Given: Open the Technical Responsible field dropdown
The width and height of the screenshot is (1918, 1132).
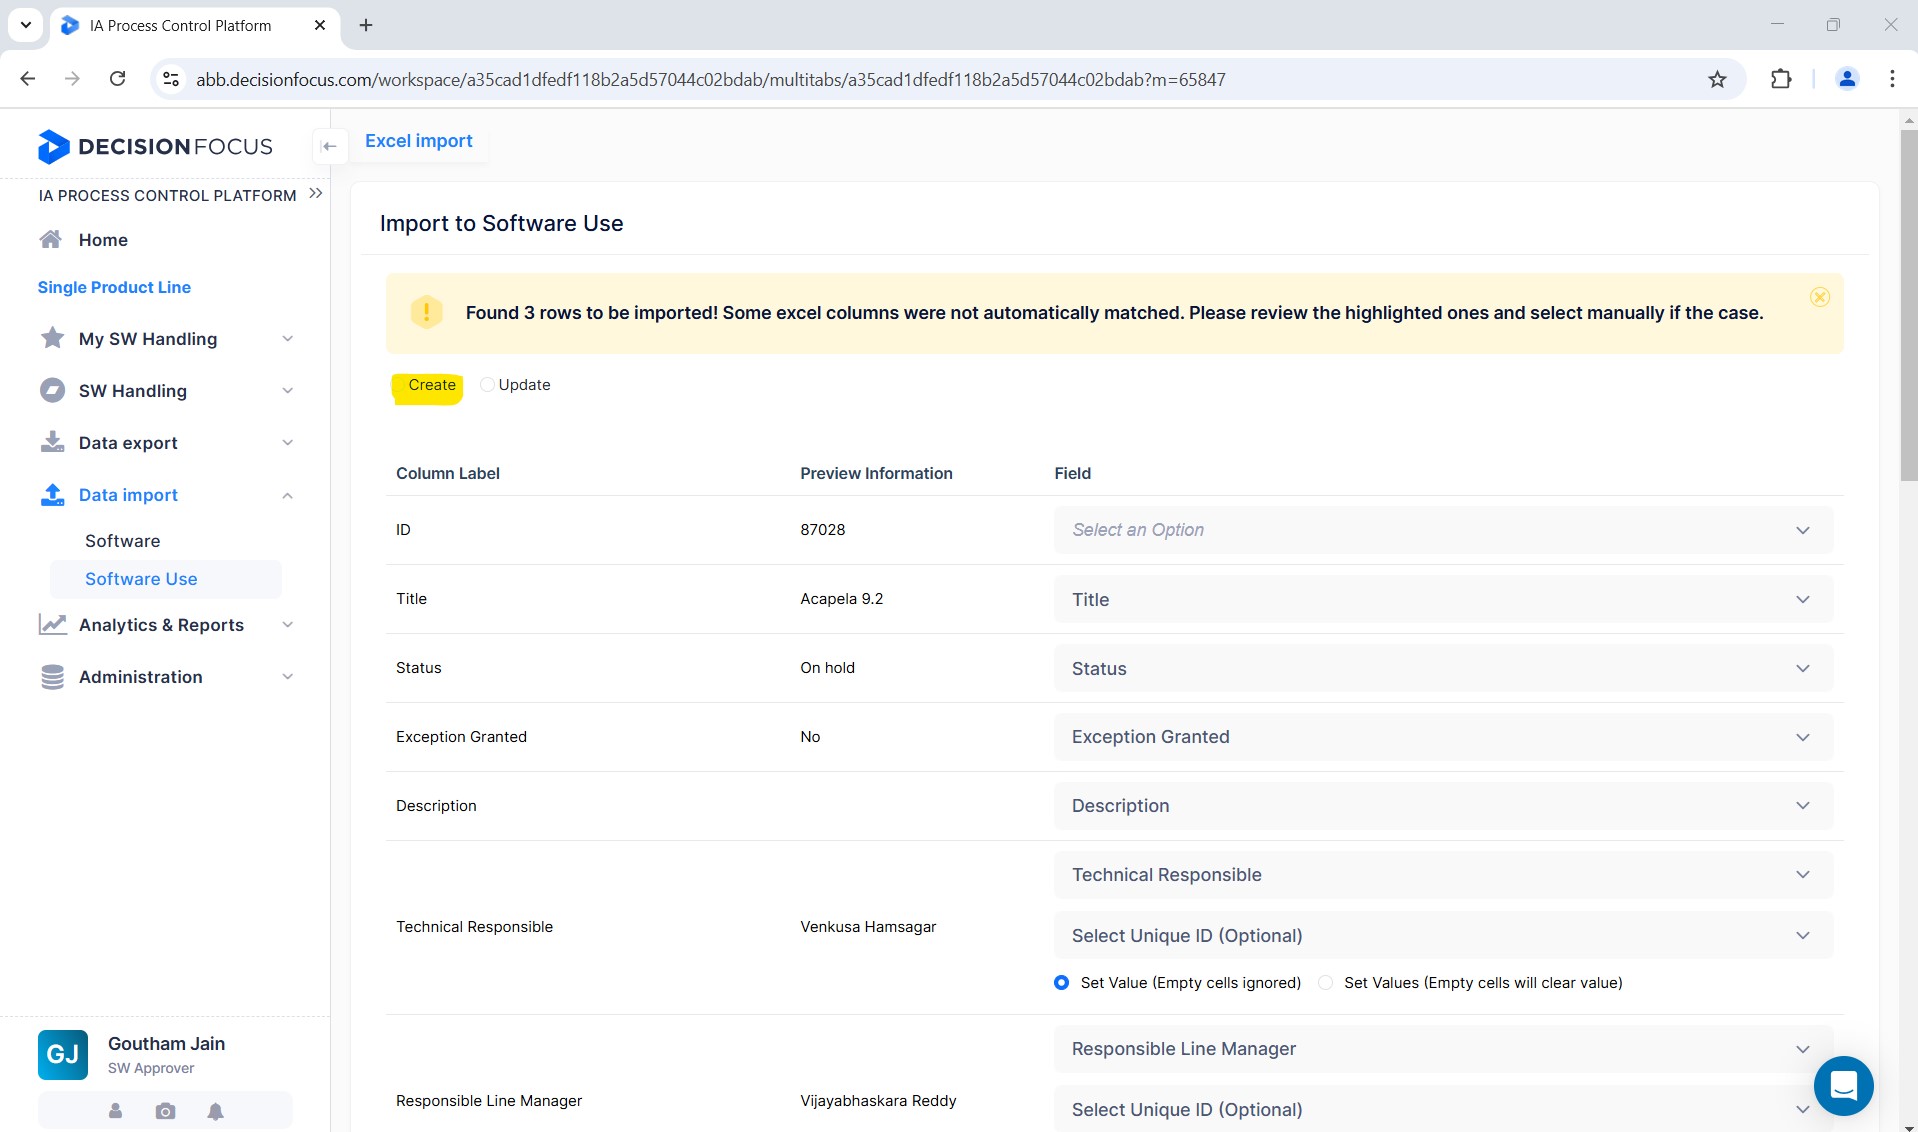Looking at the screenshot, I should point(1443,875).
